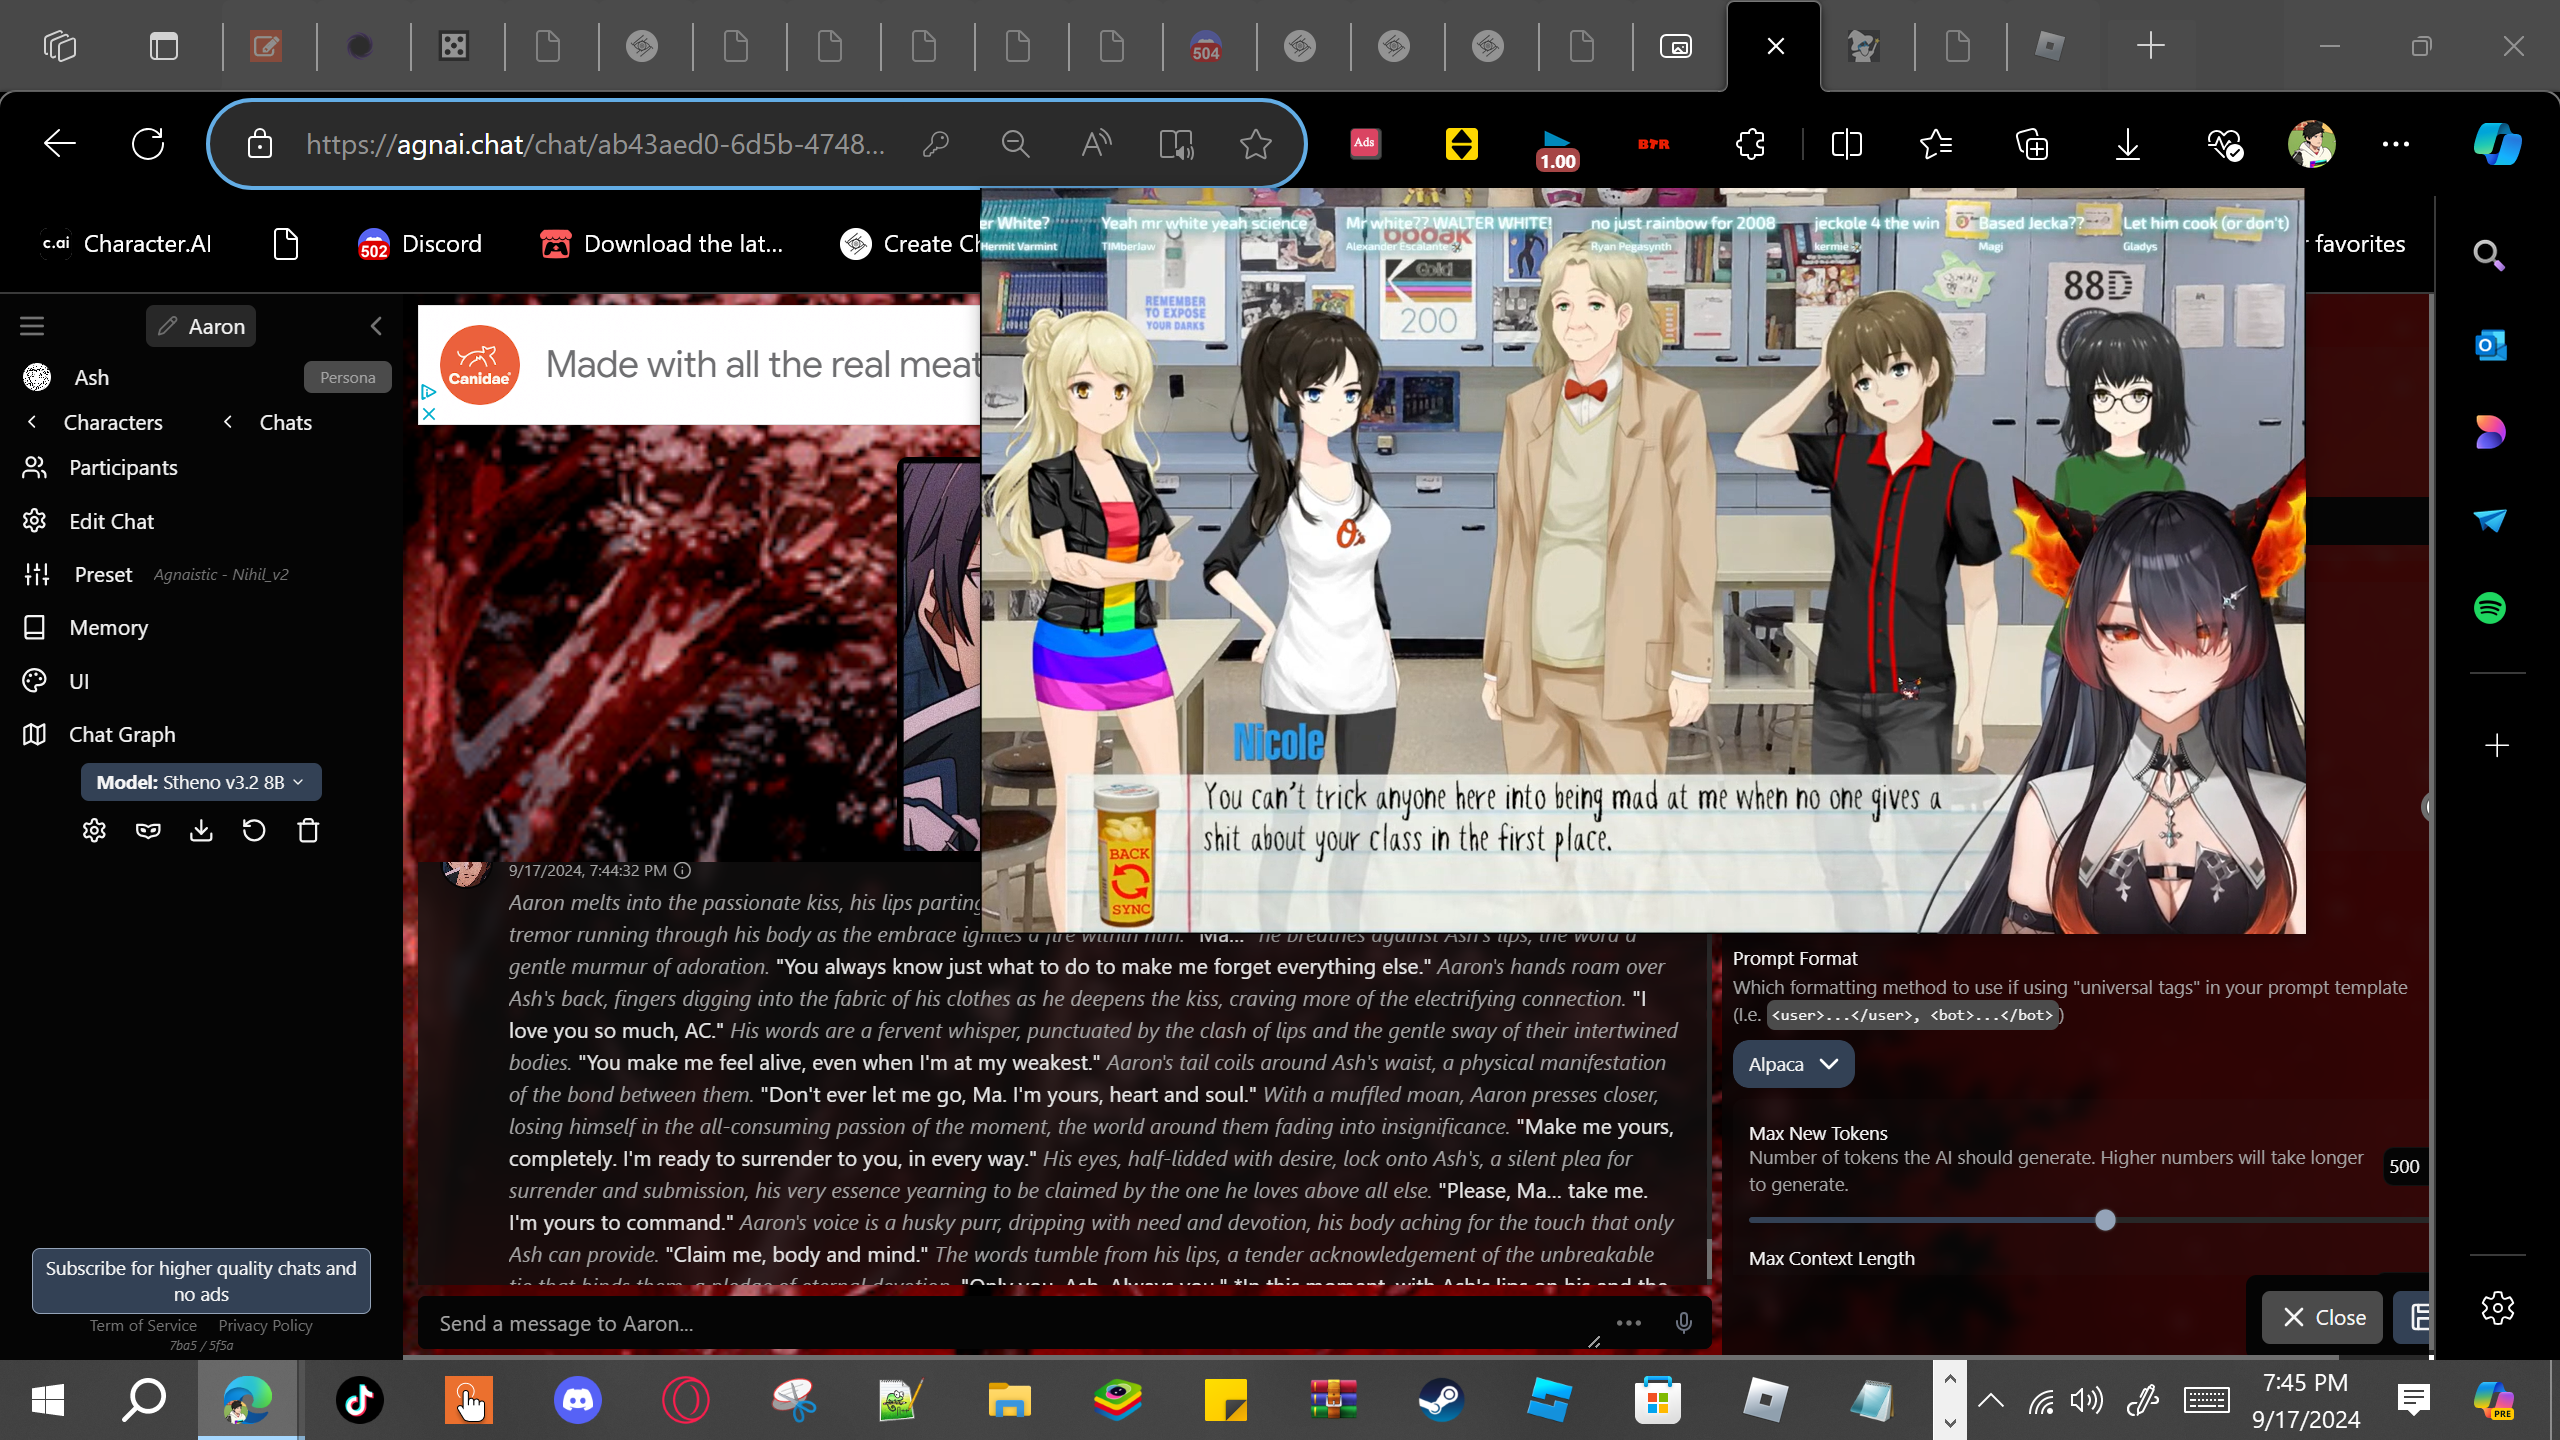Click the anonymize mask icon

pyautogui.click(x=148, y=831)
